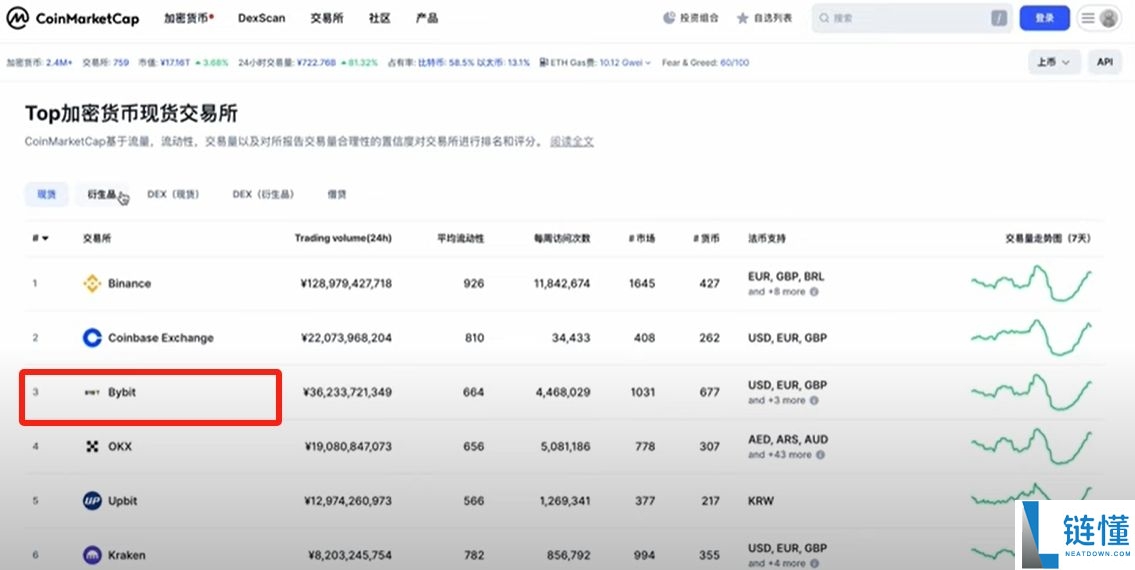Click the Upbit logo icon

[92, 500]
